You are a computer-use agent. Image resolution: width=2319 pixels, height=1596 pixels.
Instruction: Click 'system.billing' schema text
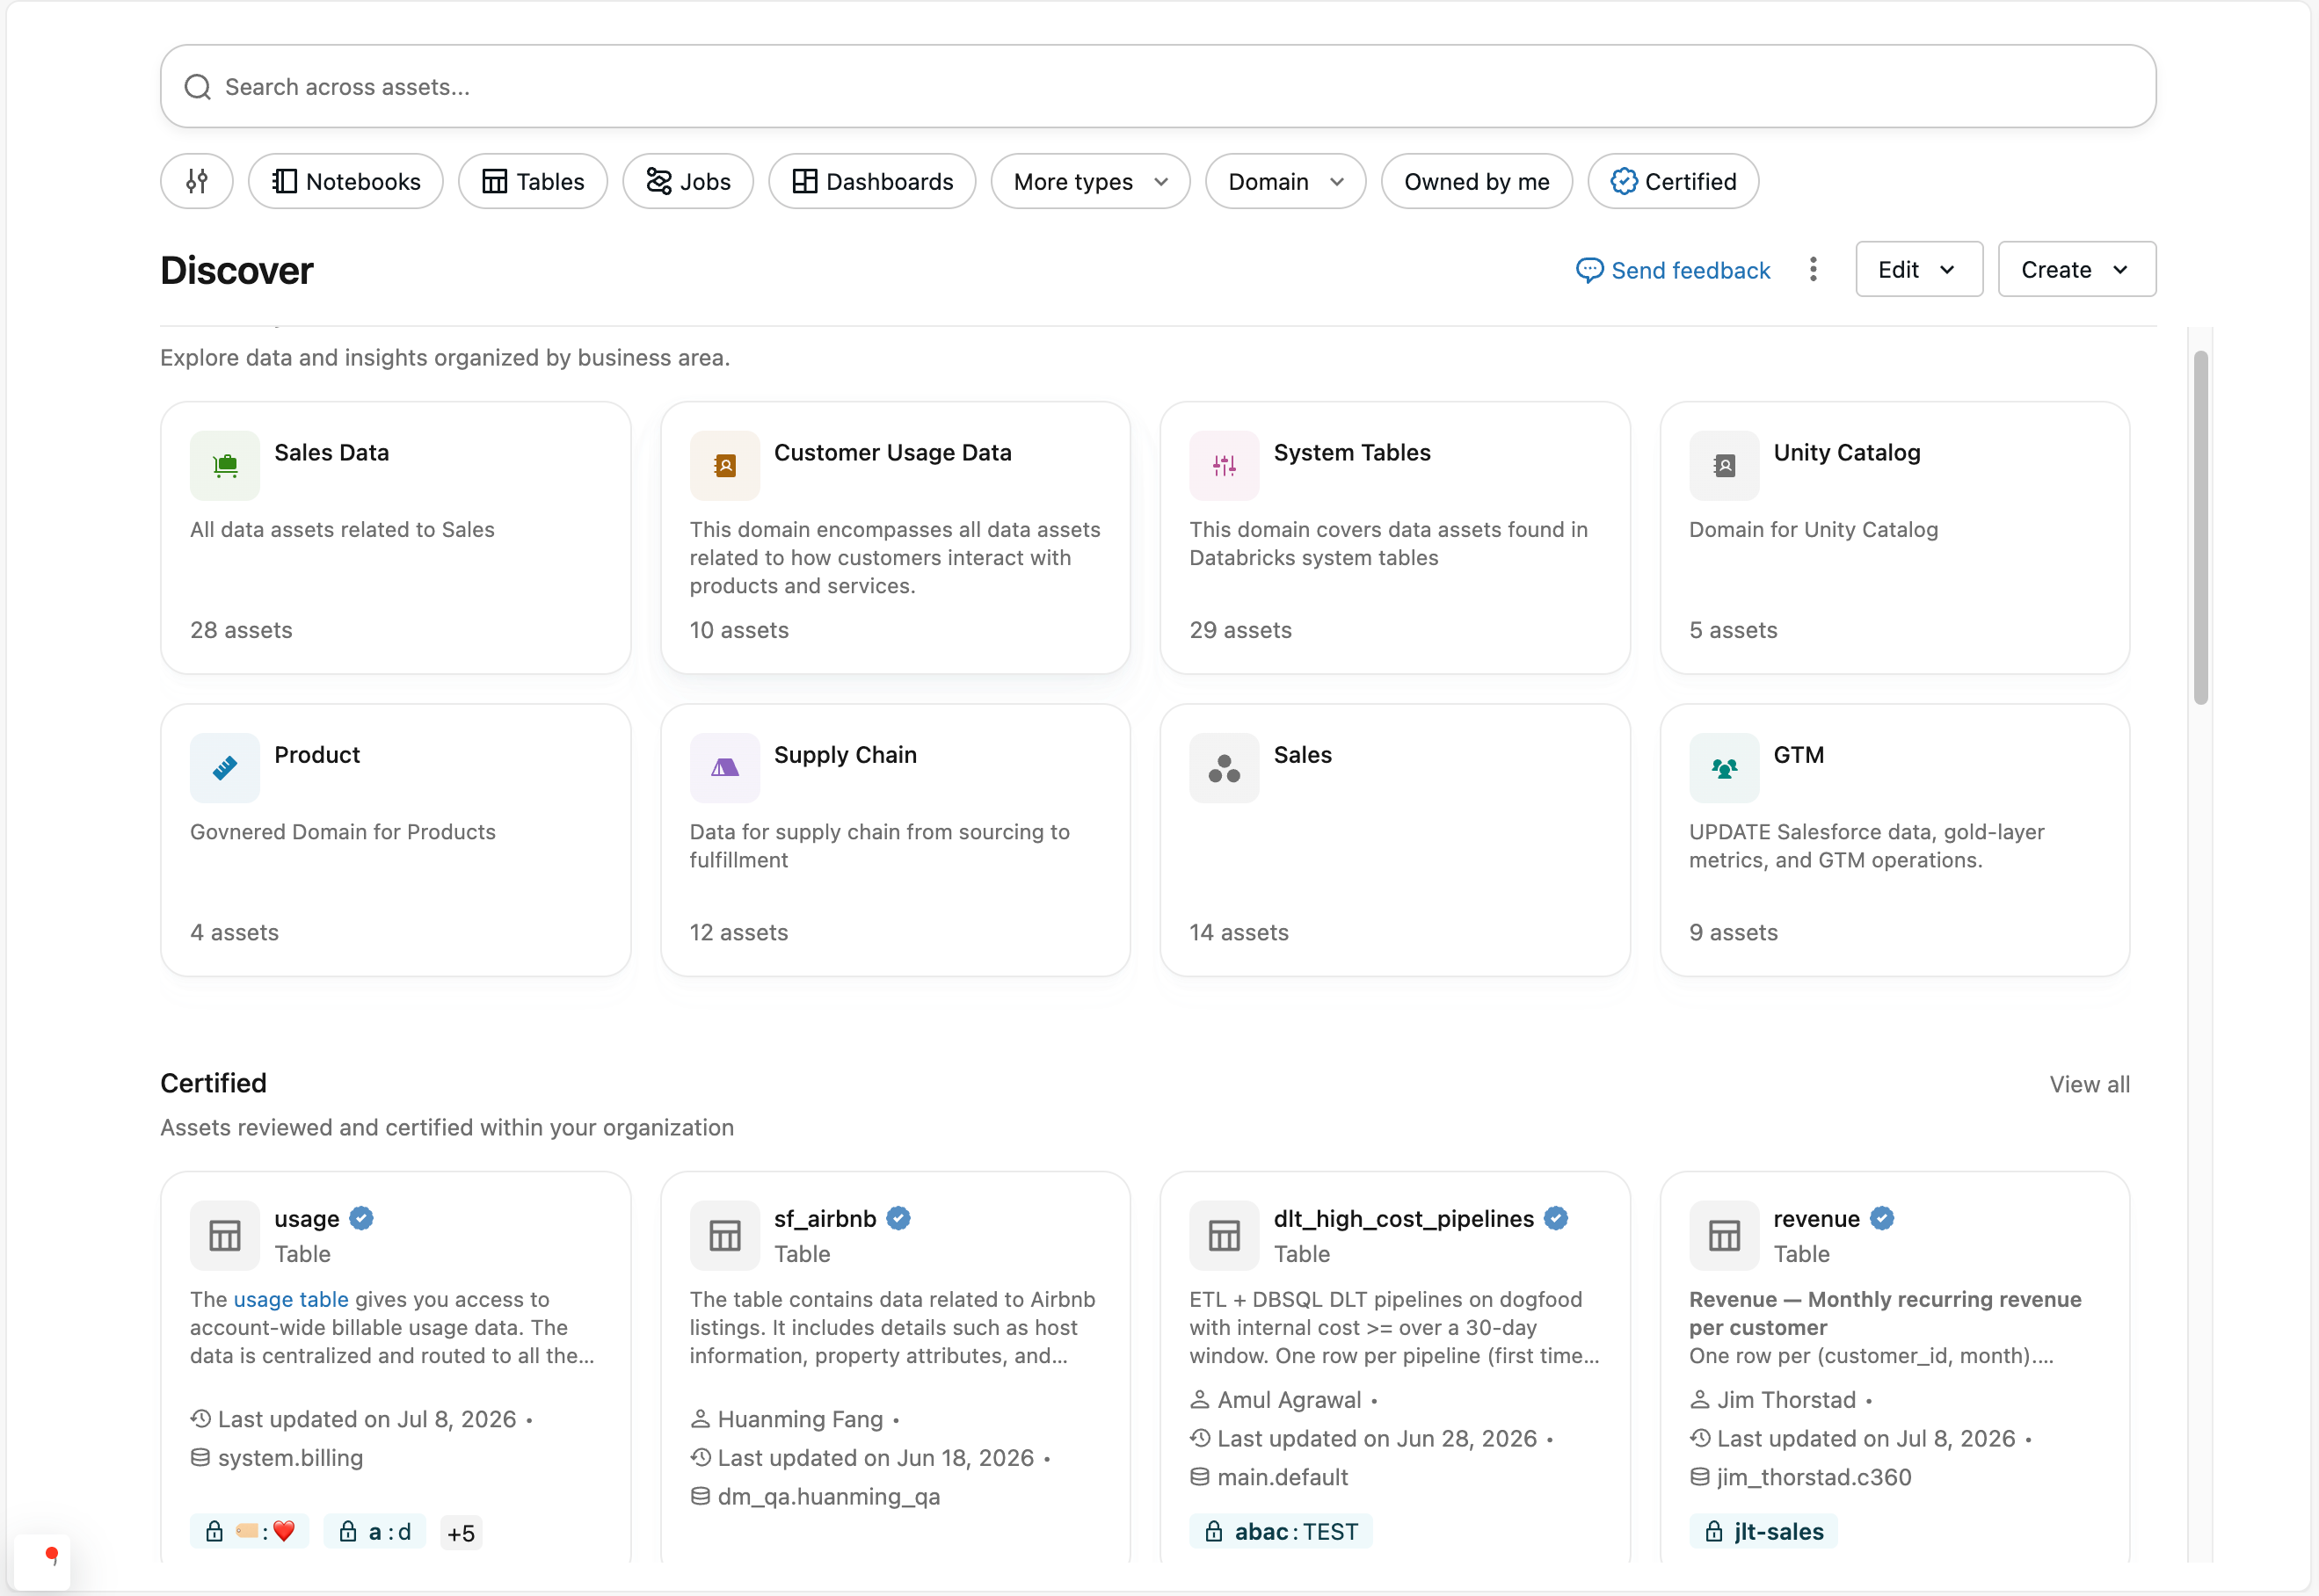[290, 1458]
